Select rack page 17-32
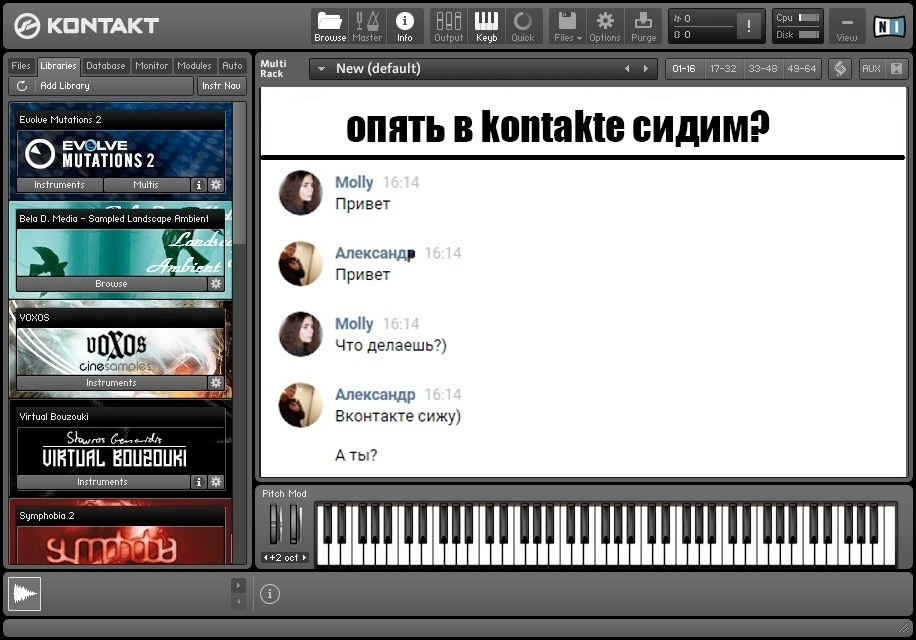Screen dimensions: 916x640 click(x=723, y=69)
